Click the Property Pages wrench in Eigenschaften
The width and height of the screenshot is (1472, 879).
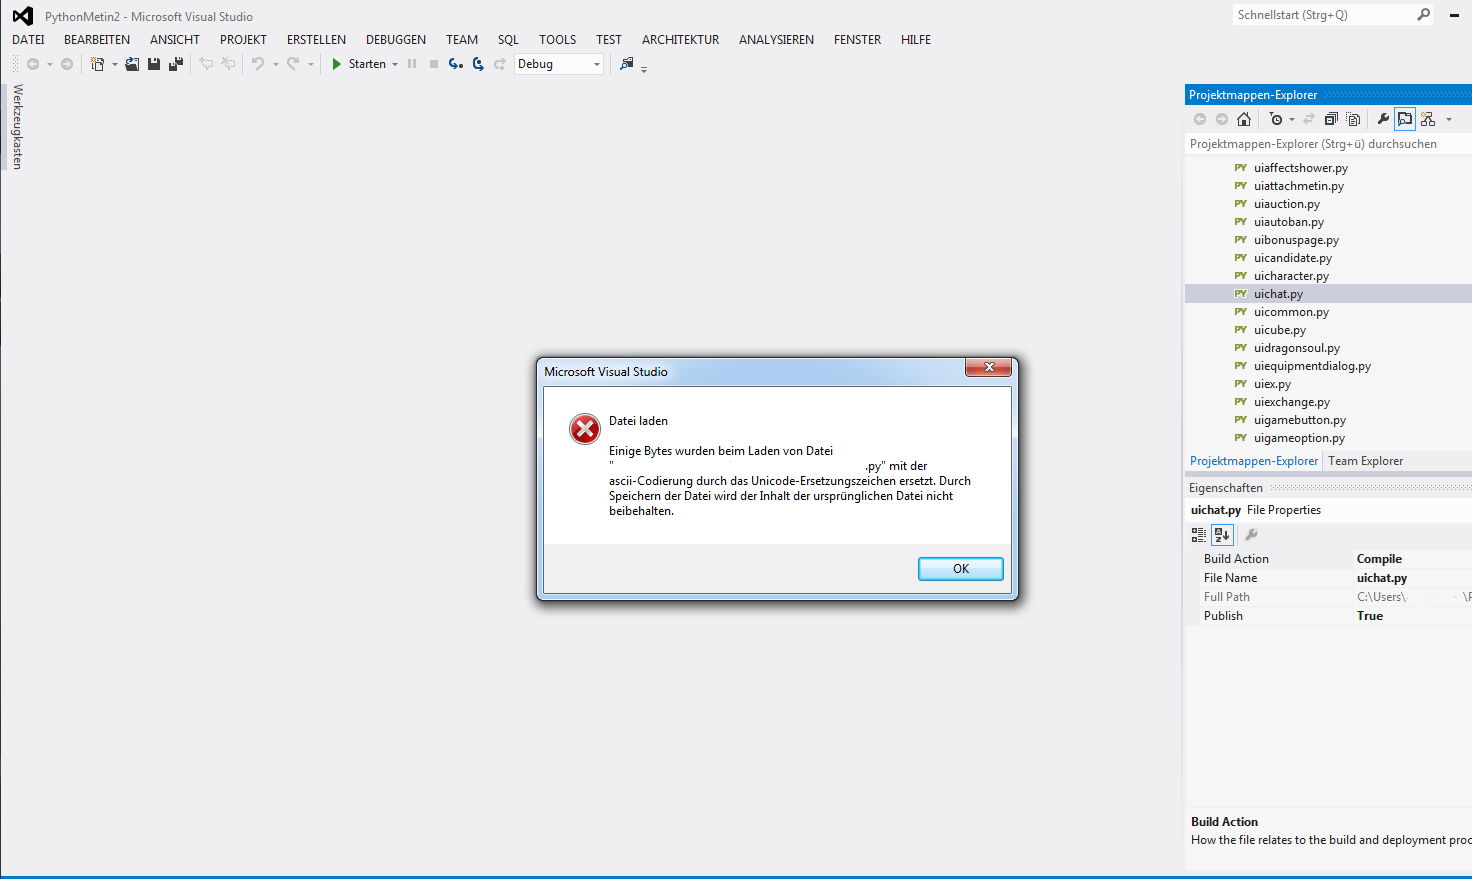(1251, 535)
